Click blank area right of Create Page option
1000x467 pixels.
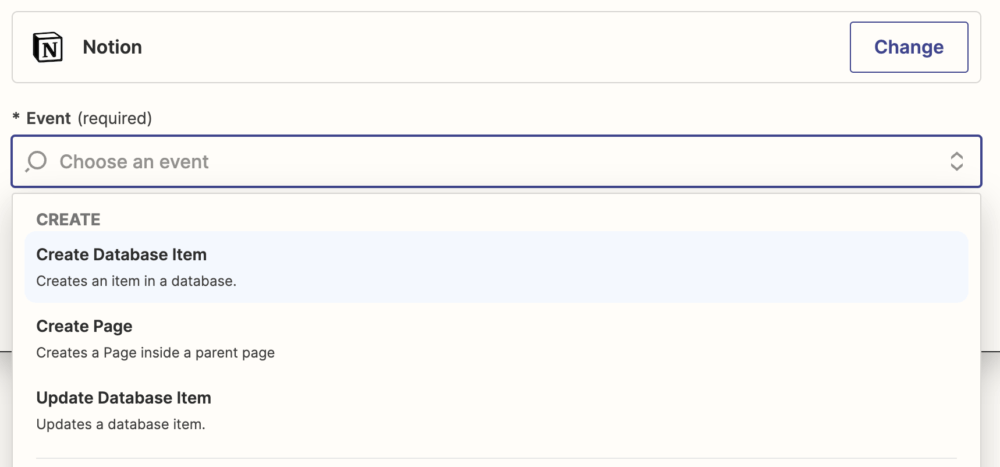pos(600,338)
